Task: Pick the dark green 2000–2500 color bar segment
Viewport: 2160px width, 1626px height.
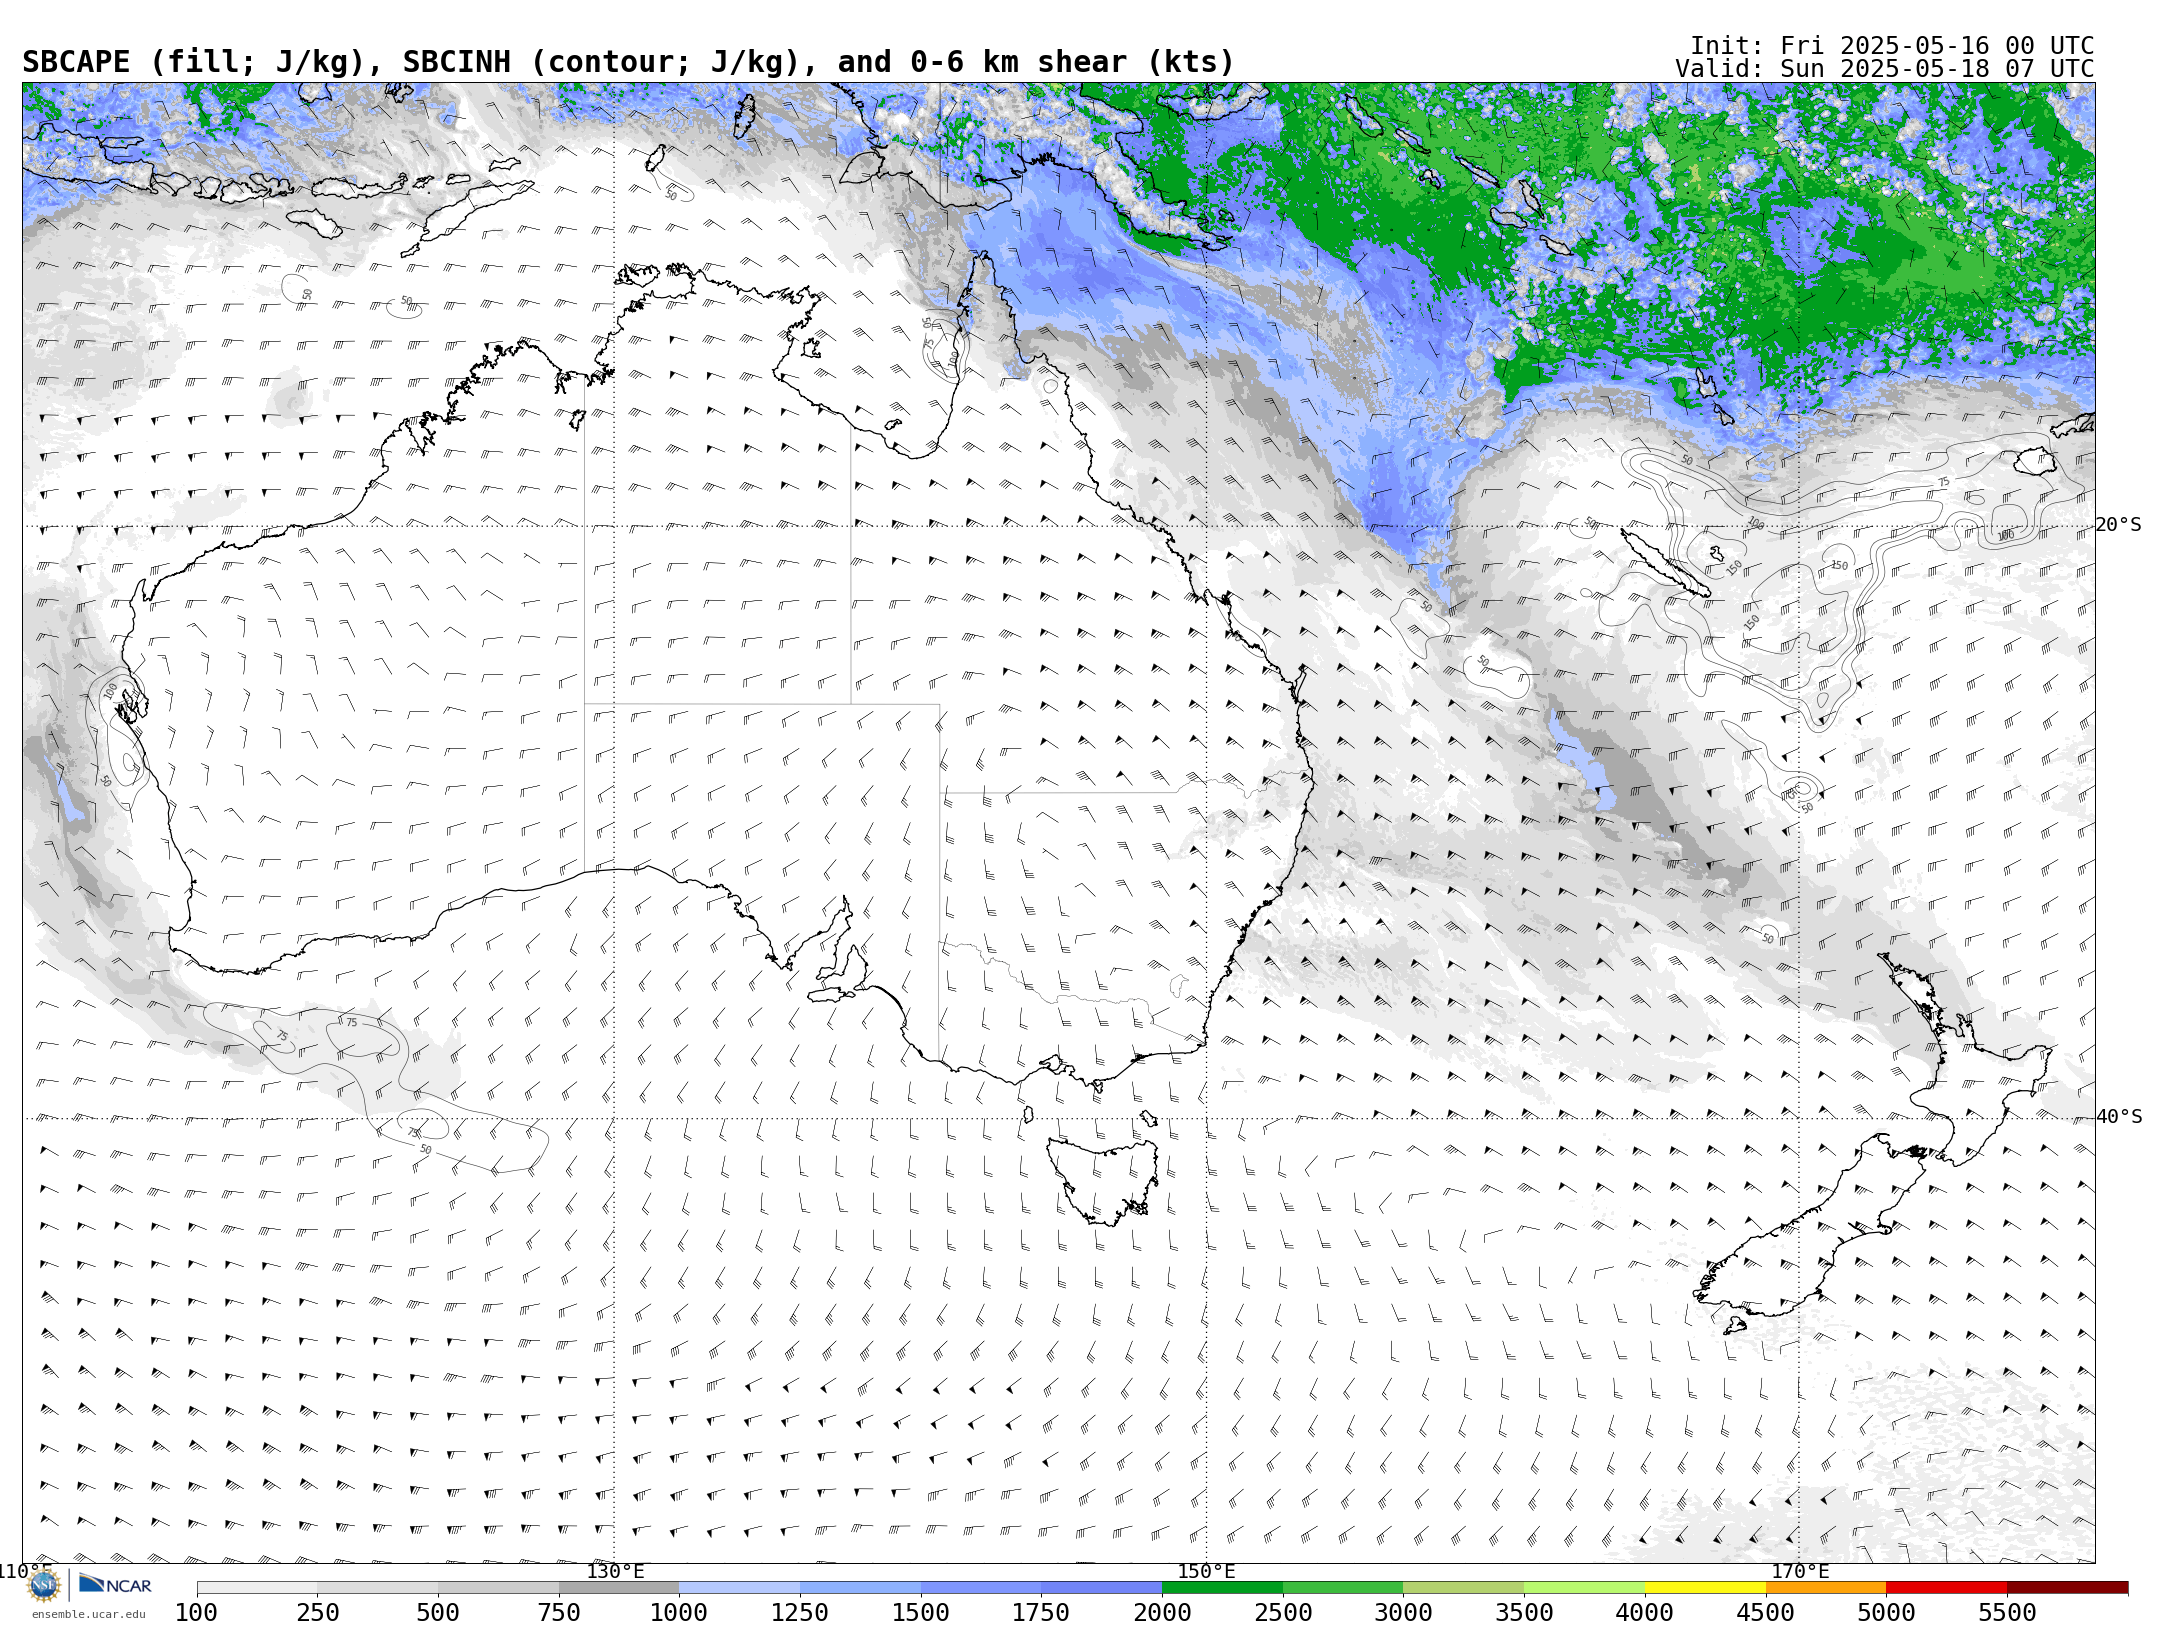Action: [x=1222, y=1588]
